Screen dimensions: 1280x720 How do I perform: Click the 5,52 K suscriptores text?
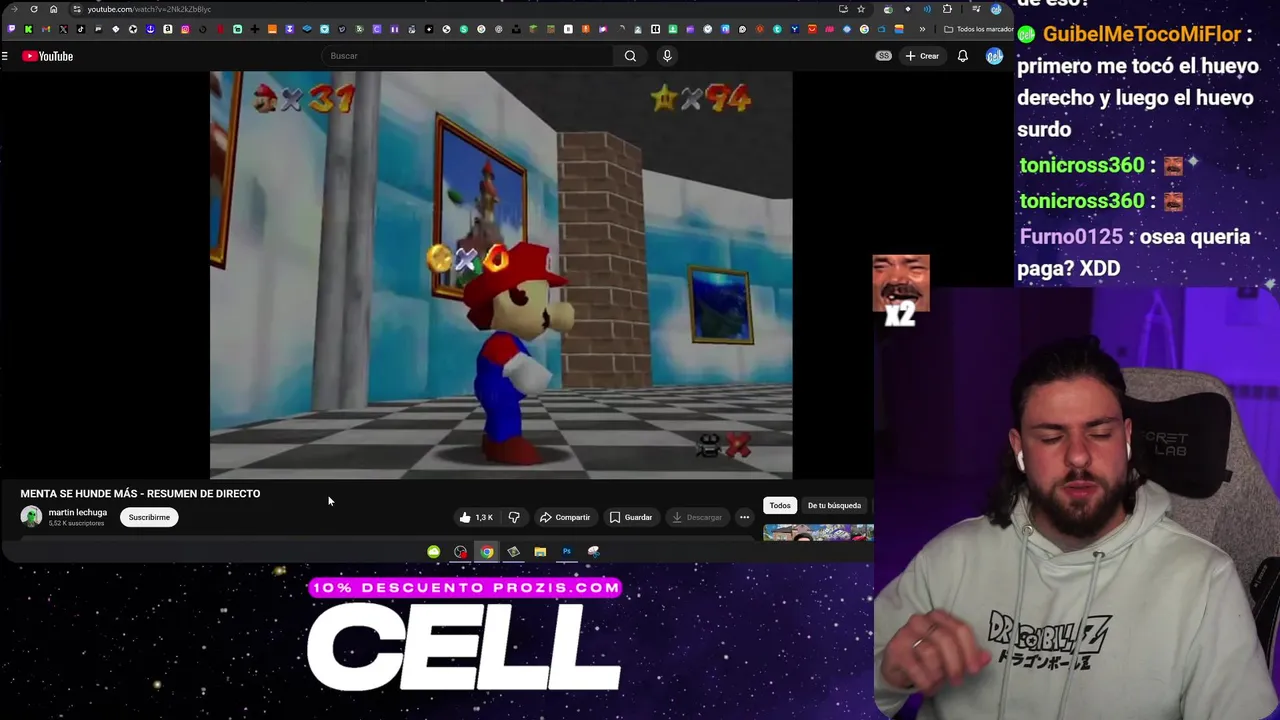coord(76,524)
